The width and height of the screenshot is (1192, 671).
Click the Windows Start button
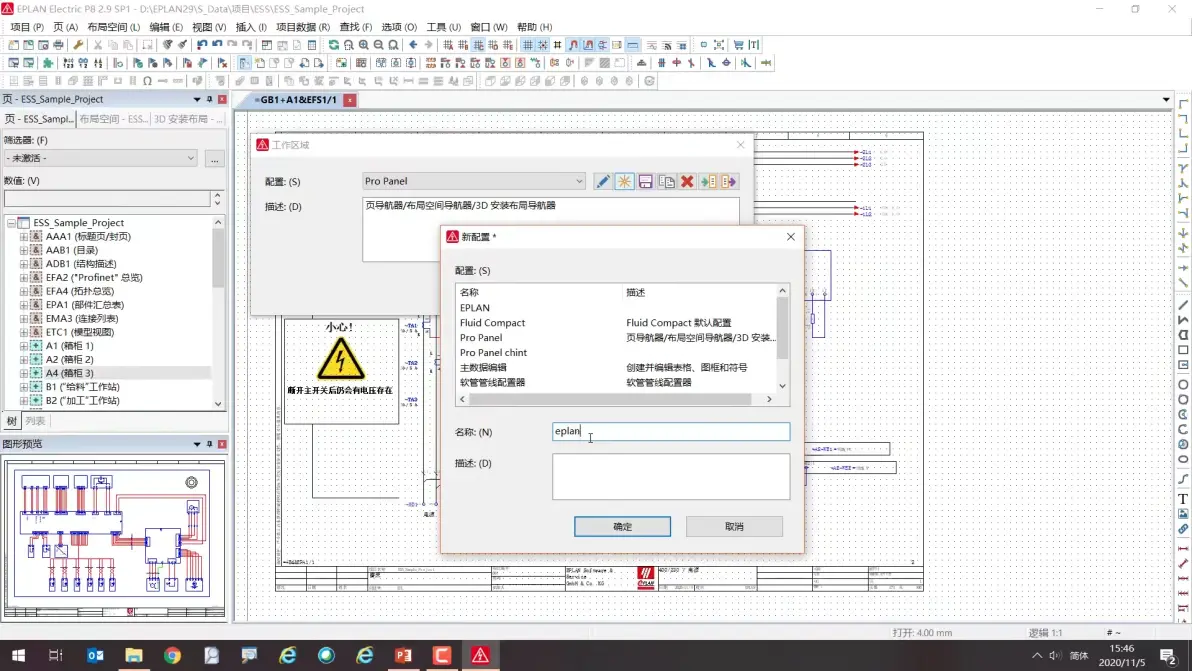pyautogui.click(x=18, y=655)
